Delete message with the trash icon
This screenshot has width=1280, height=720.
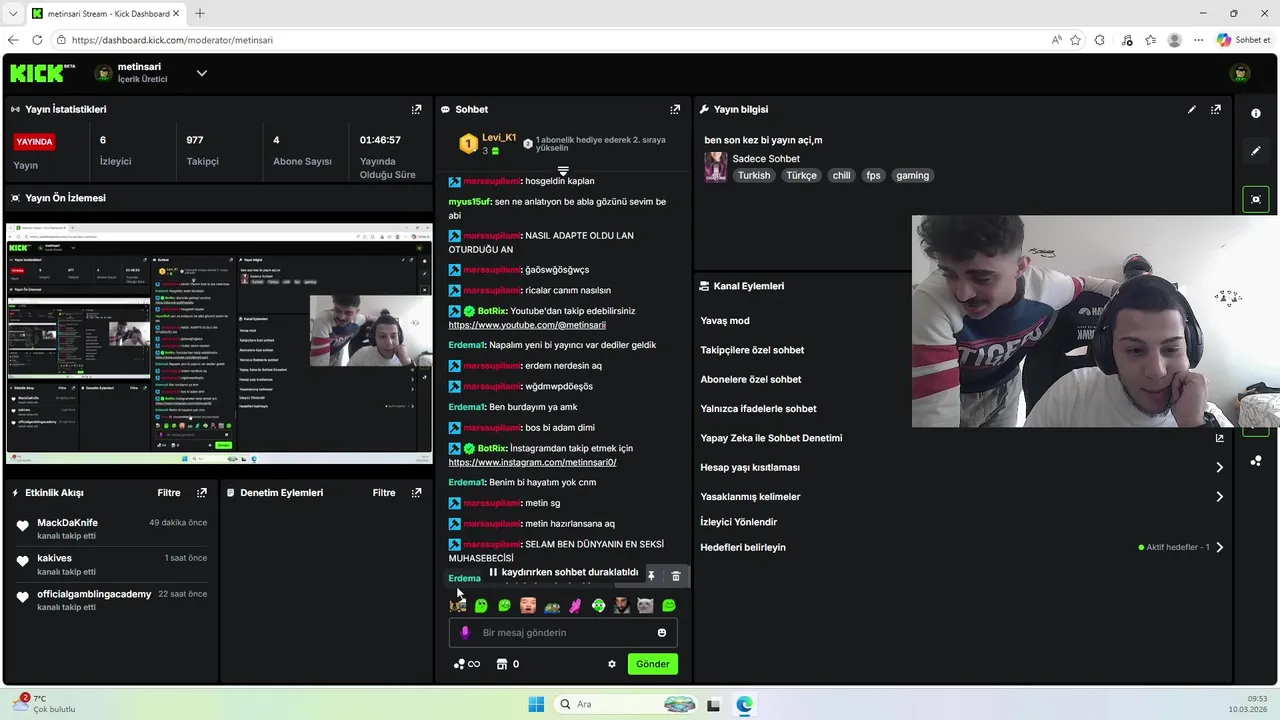[x=676, y=576]
